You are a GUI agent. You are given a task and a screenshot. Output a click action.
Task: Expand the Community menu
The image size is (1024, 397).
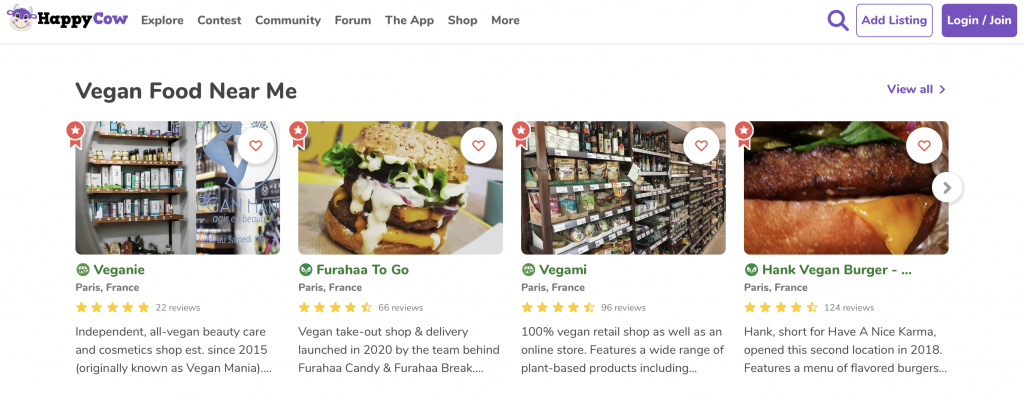tap(288, 20)
